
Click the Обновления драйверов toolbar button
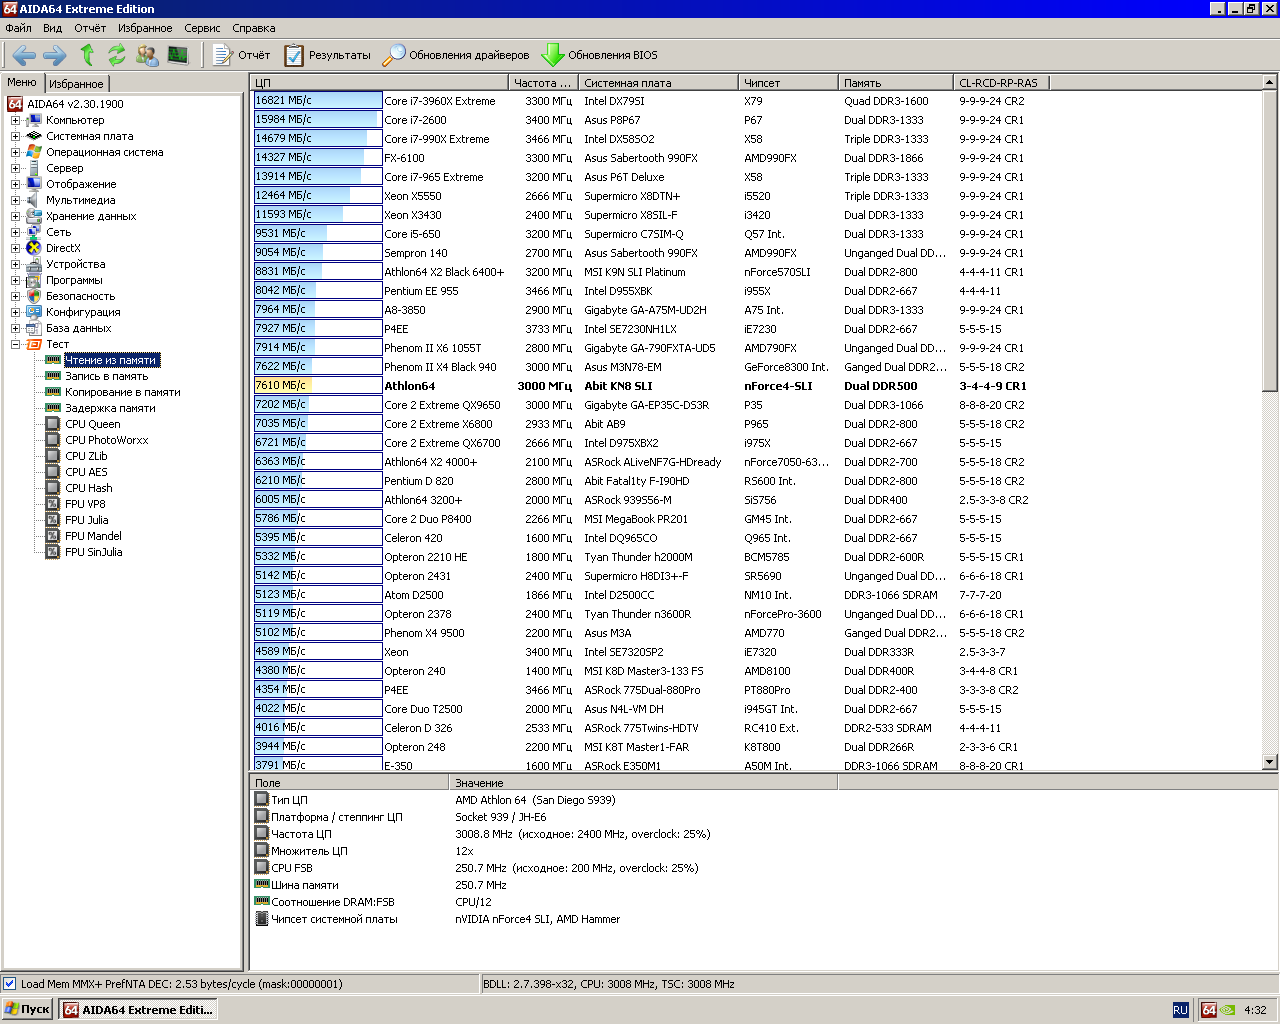click(x=456, y=55)
